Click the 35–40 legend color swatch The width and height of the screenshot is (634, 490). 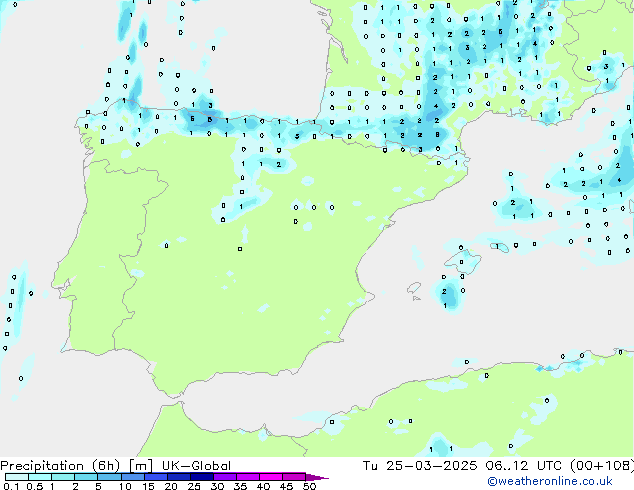[247, 477]
